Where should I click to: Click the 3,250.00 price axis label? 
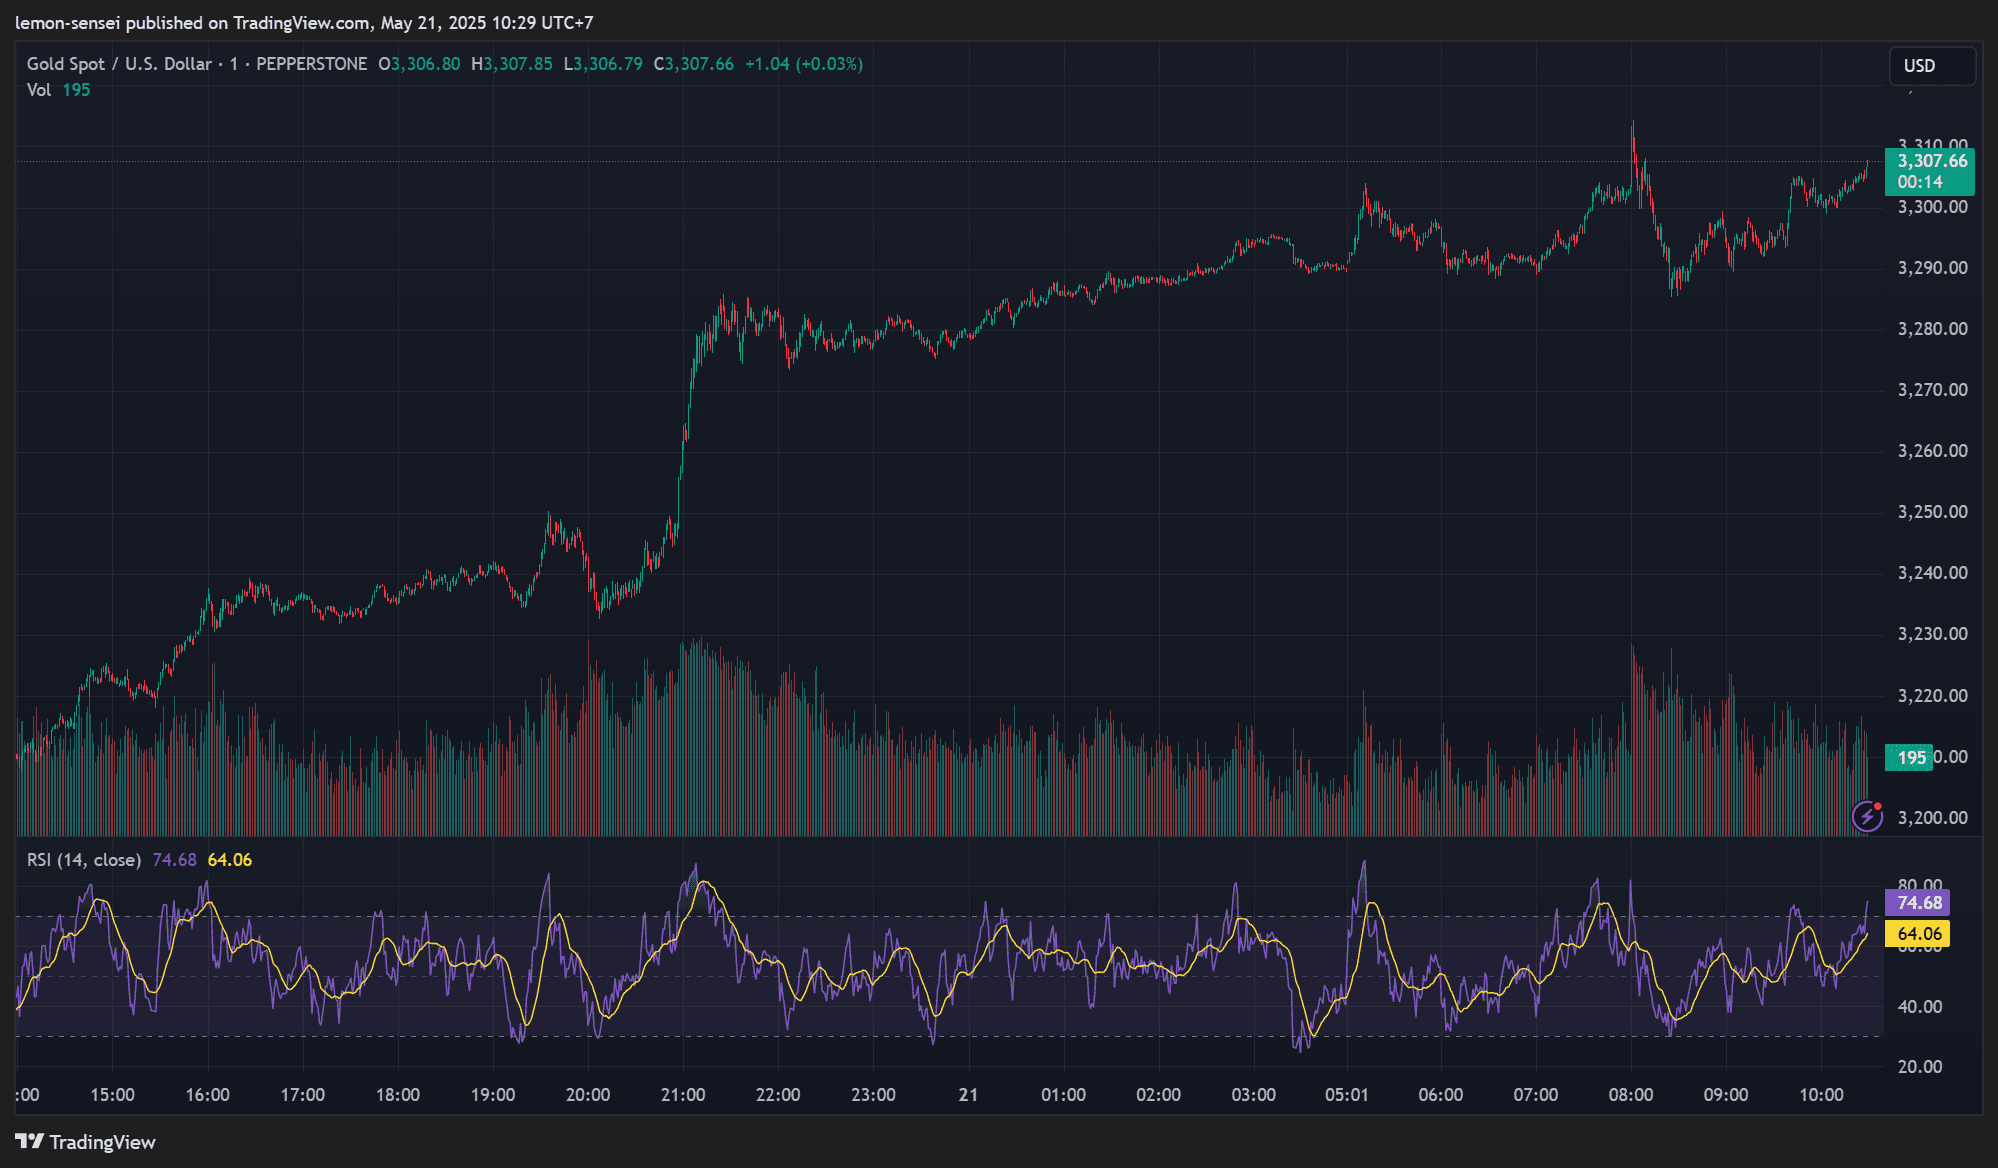pyautogui.click(x=1932, y=512)
